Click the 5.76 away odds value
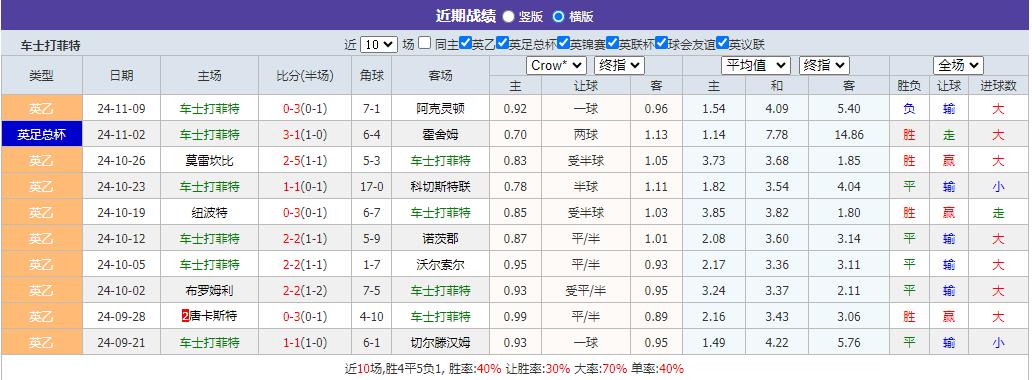Viewport: 1032px width, 380px height. [x=848, y=342]
